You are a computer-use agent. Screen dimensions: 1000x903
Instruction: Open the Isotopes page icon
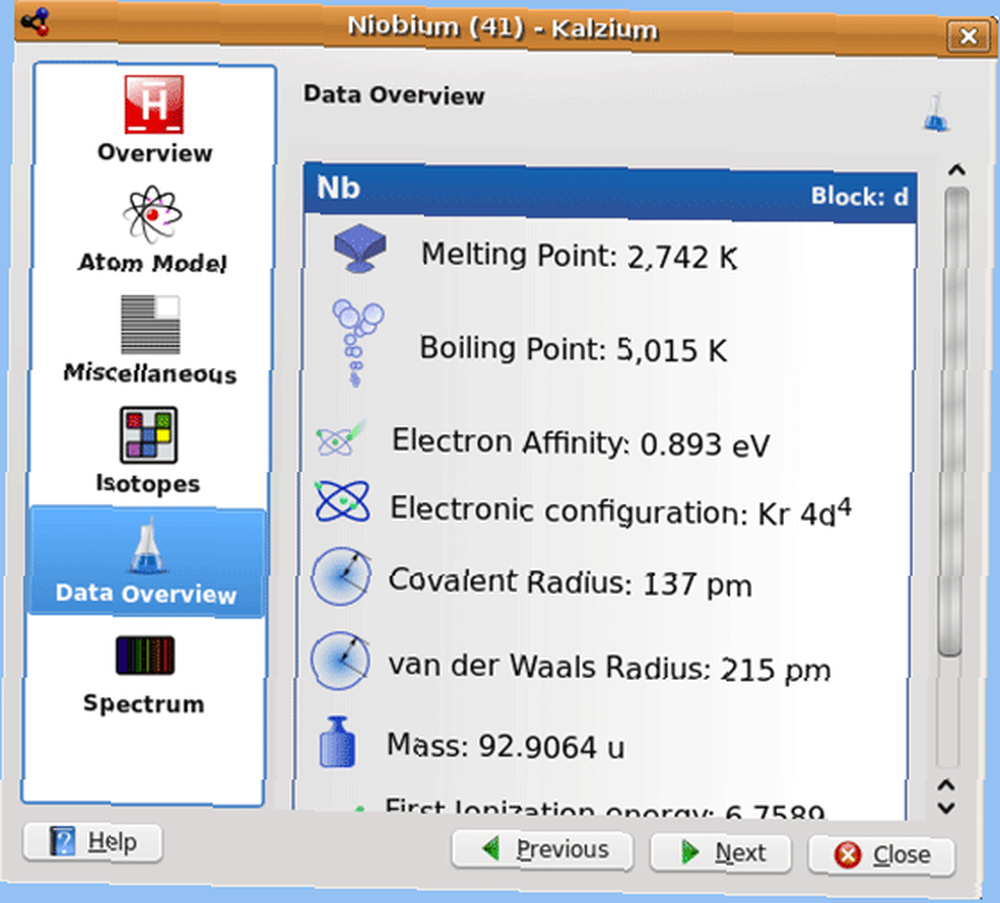(x=149, y=435)
